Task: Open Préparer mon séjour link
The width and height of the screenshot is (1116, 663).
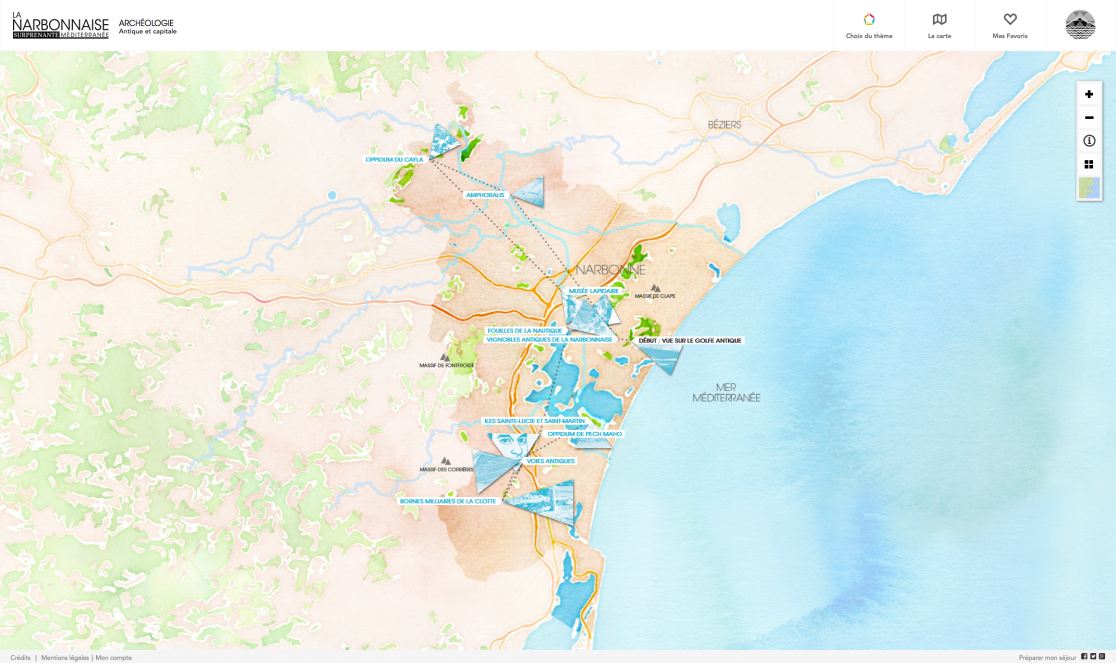Action: click(x=1047, y=657)
